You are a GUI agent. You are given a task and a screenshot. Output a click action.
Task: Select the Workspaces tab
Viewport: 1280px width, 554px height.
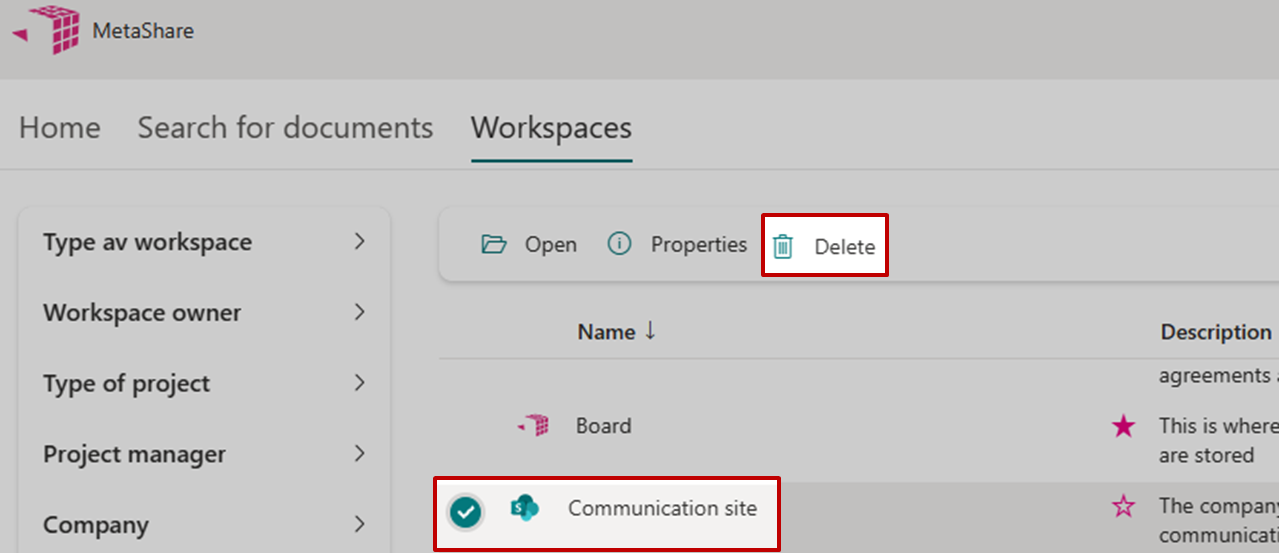551,128
